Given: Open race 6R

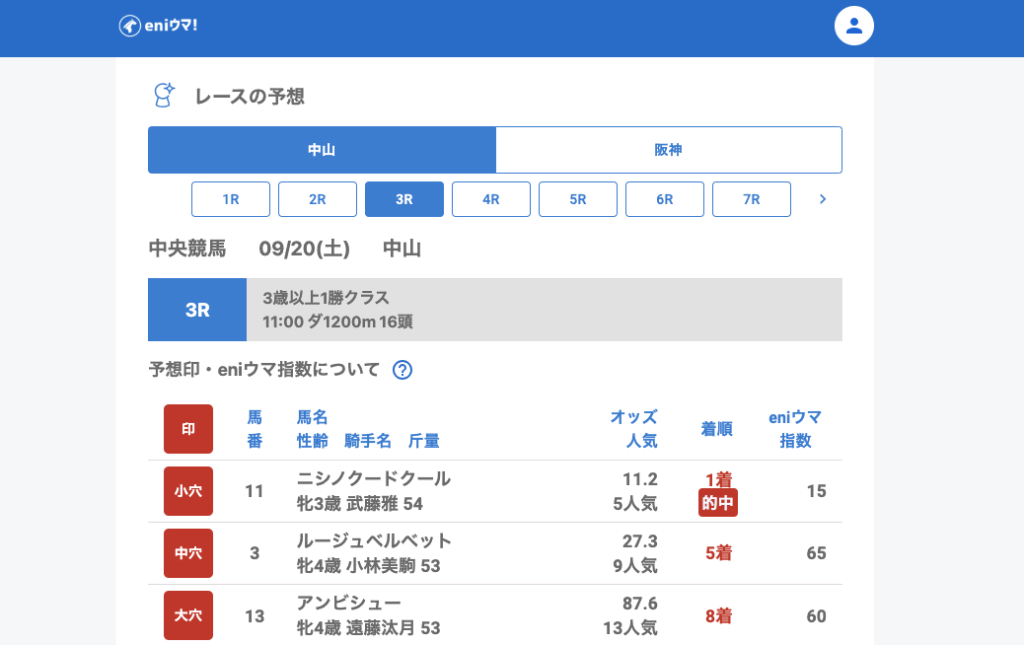Looking at the screenshot, I should (x=665, y=199).
